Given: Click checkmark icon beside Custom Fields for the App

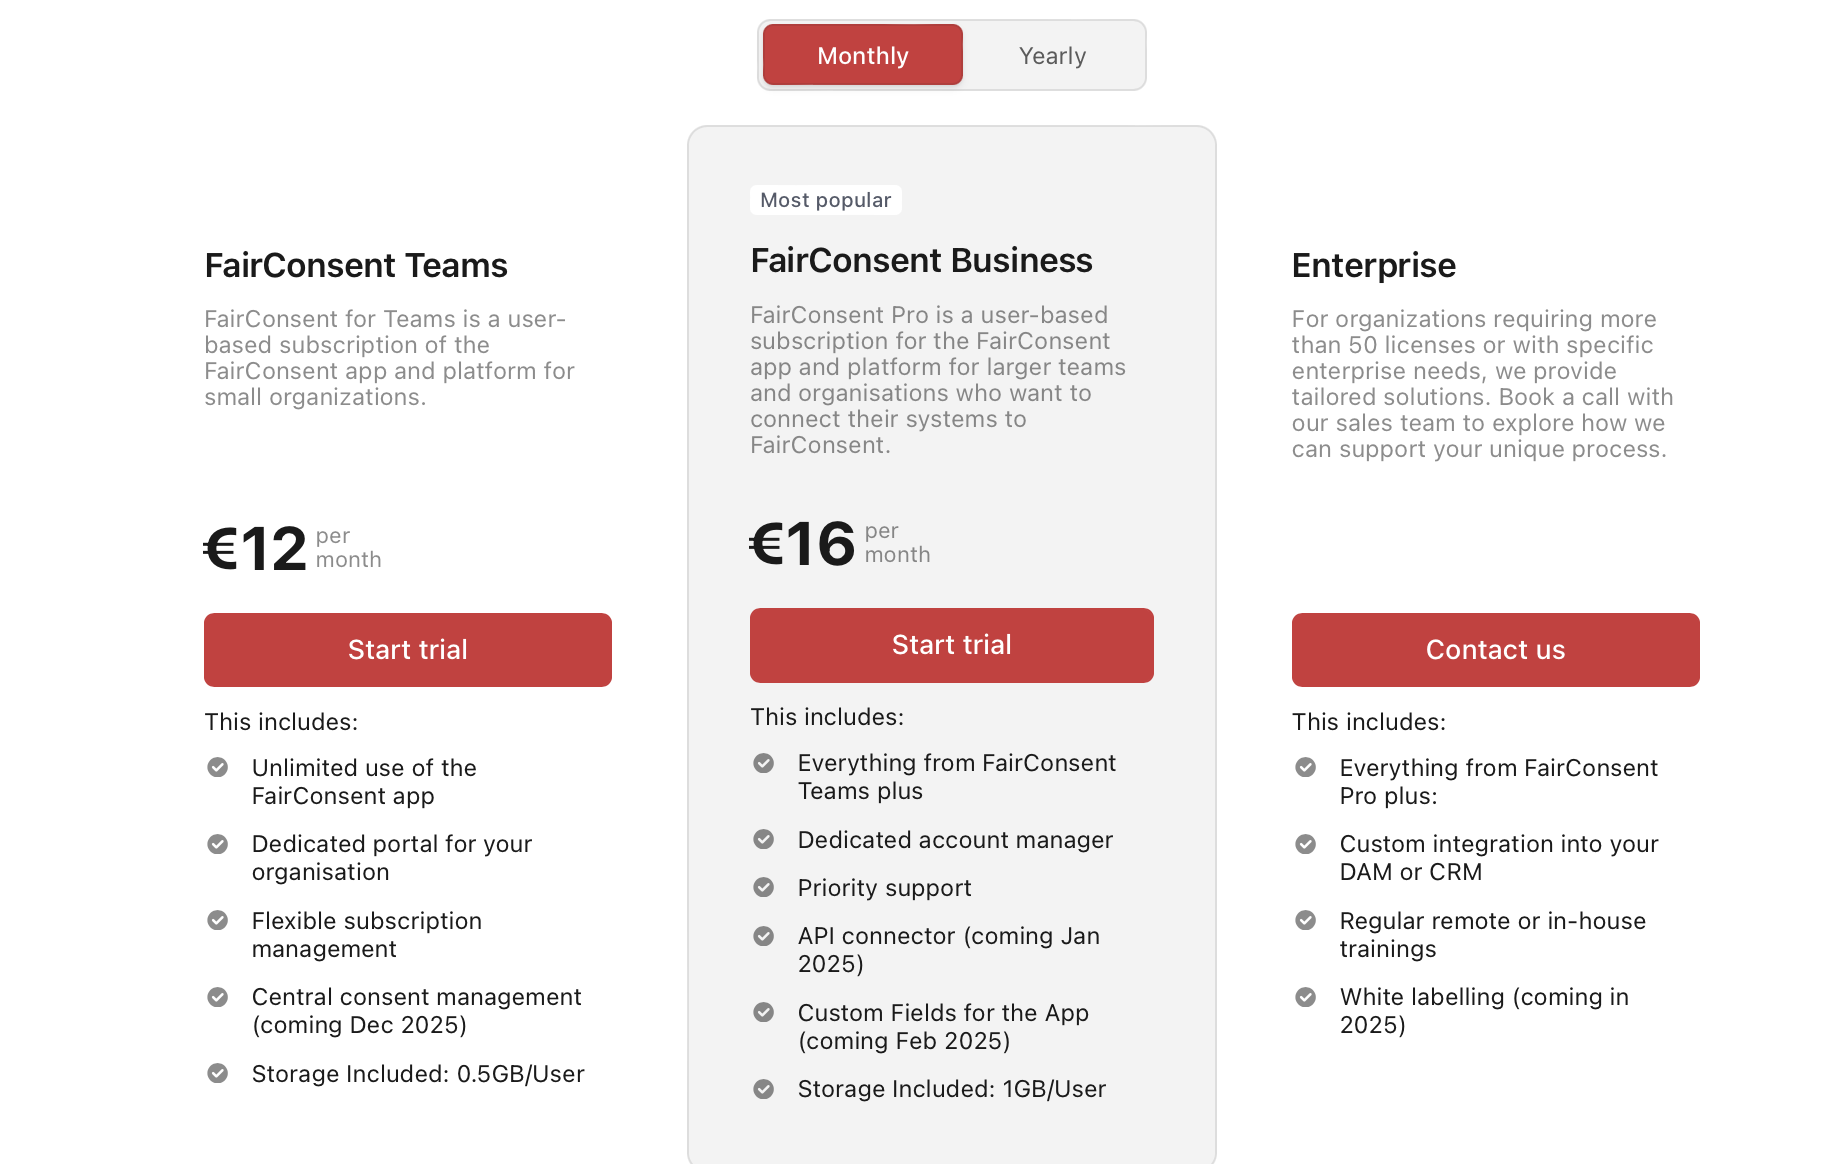Looking at the screenshot, I should (764, 1012).
